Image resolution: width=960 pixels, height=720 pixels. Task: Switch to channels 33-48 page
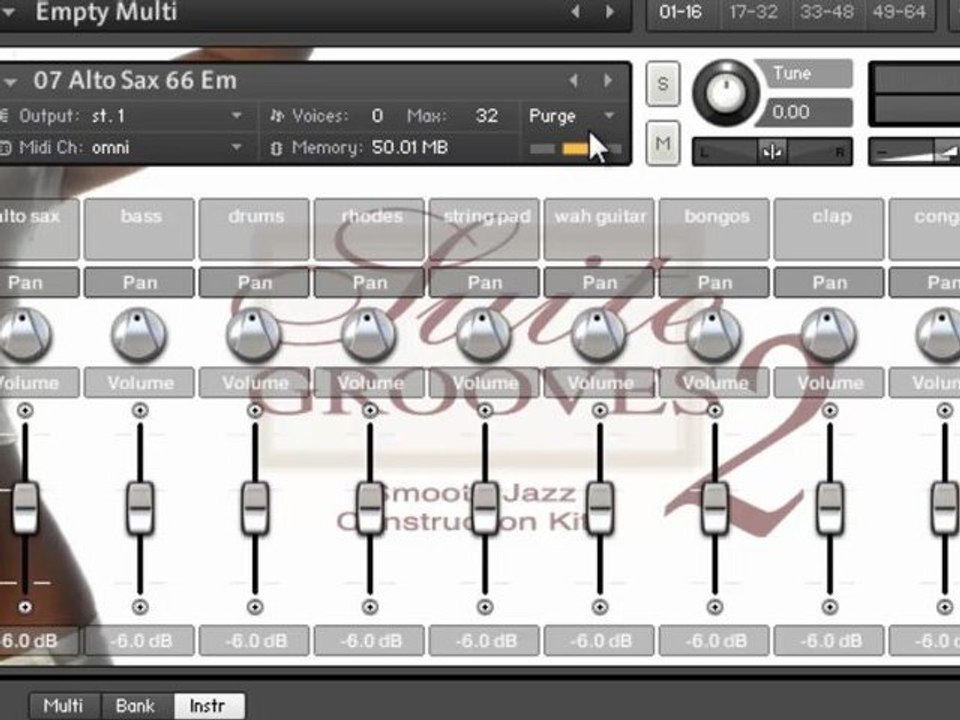click(827, 12)
